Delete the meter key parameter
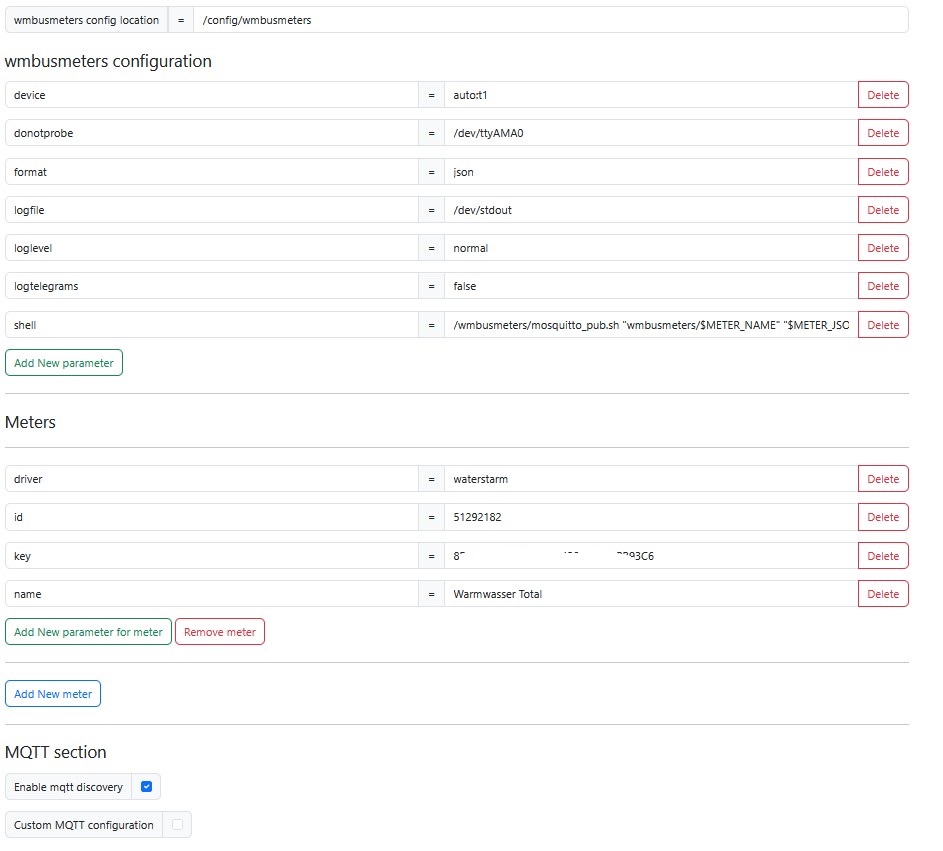This screenshot has height=851, width=943. (x=882, y=556)
